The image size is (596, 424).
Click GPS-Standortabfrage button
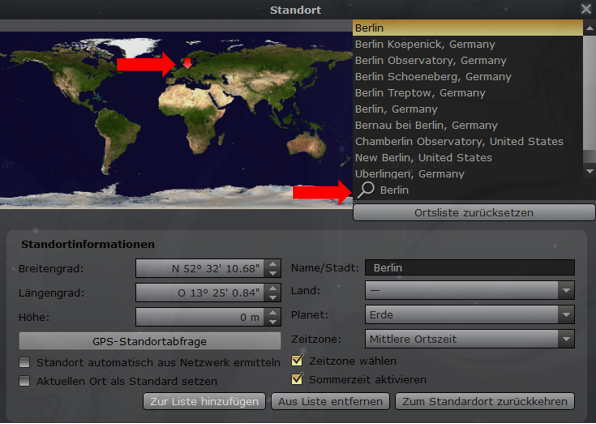(x=150, y=341)
